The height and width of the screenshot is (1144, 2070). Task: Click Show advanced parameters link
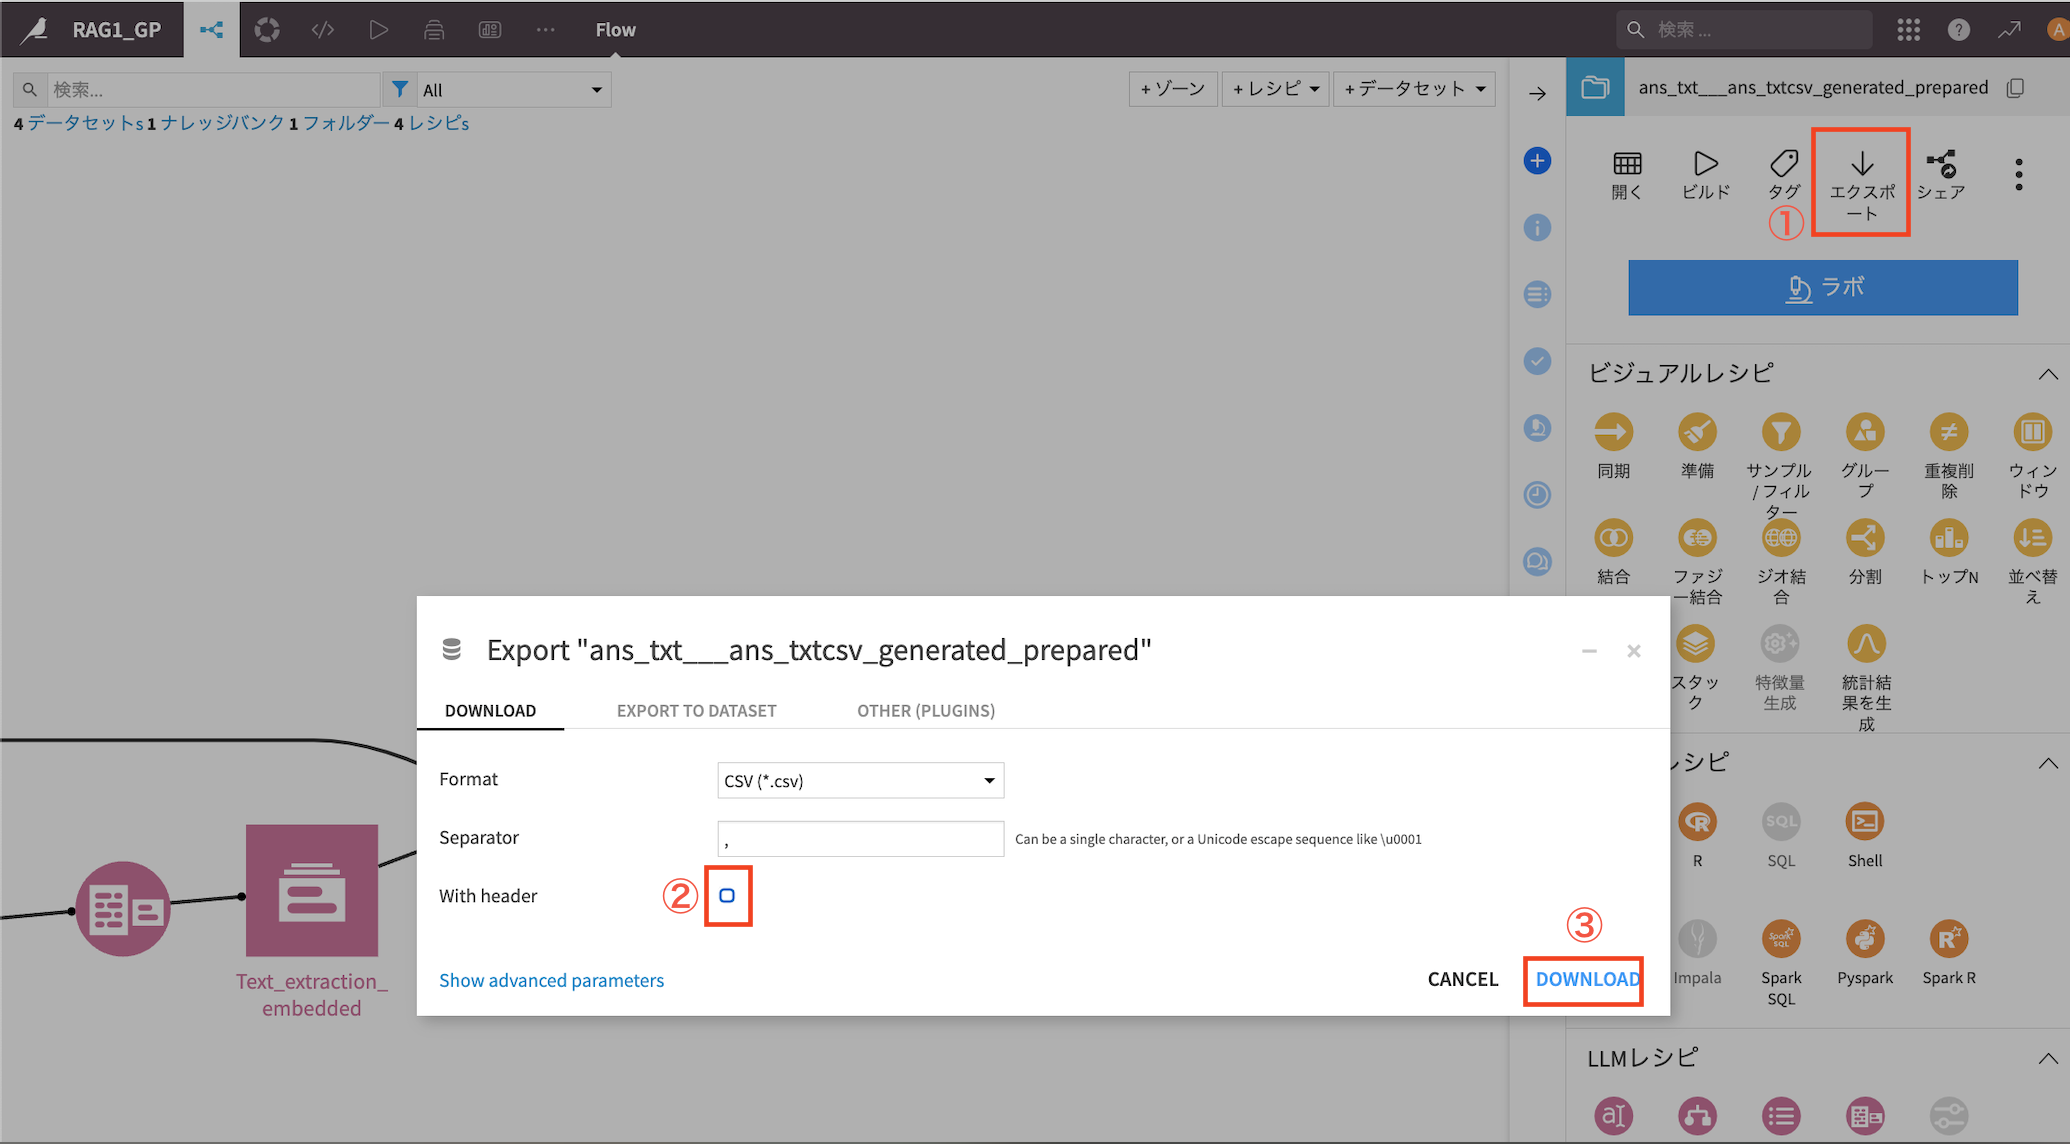point(551,981)
